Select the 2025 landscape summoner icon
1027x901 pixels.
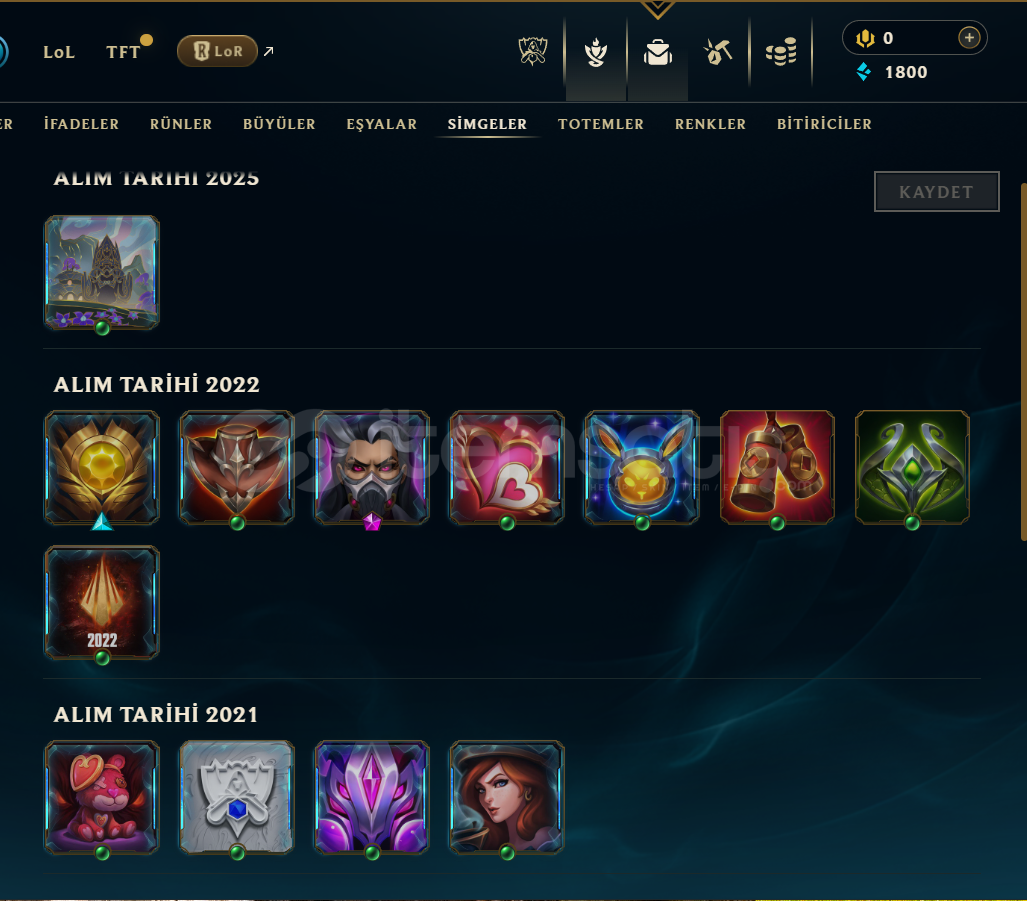102,272
